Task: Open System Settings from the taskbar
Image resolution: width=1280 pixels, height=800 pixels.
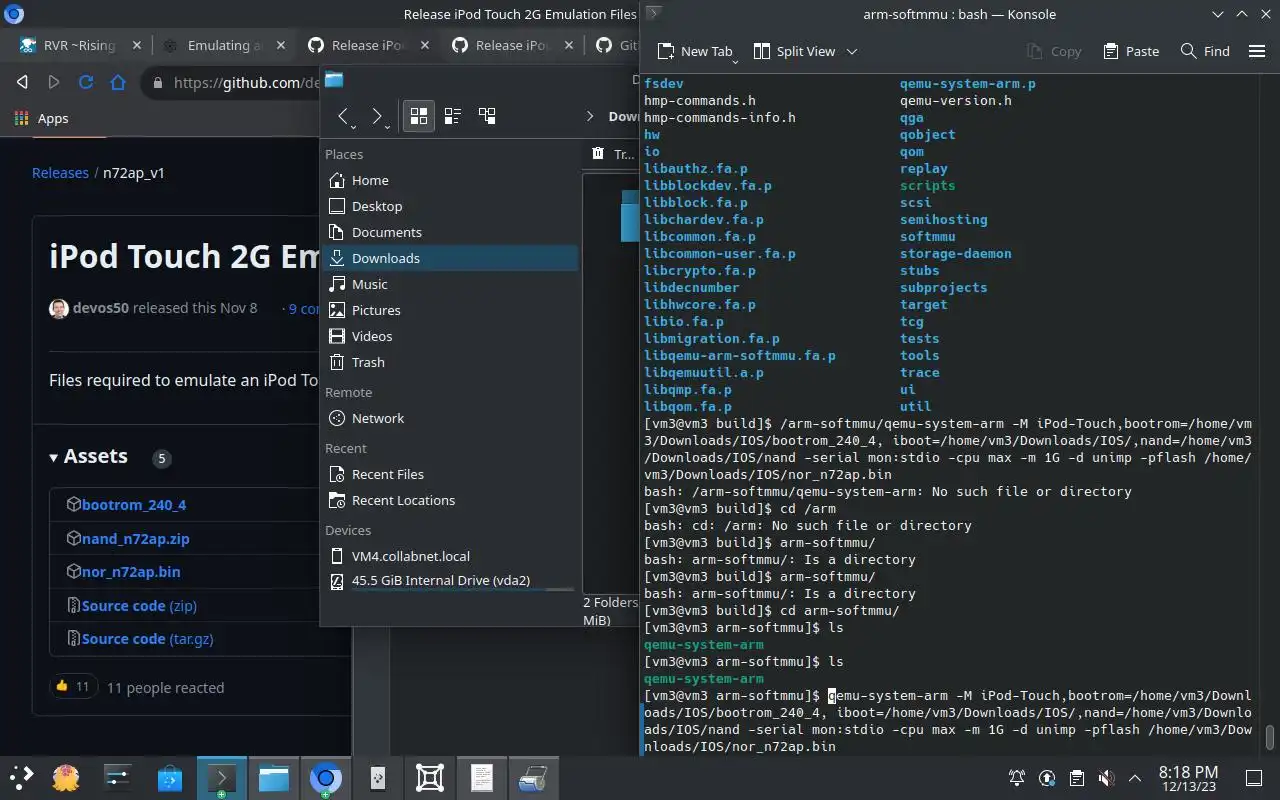Action: click(x=117, y=777)
